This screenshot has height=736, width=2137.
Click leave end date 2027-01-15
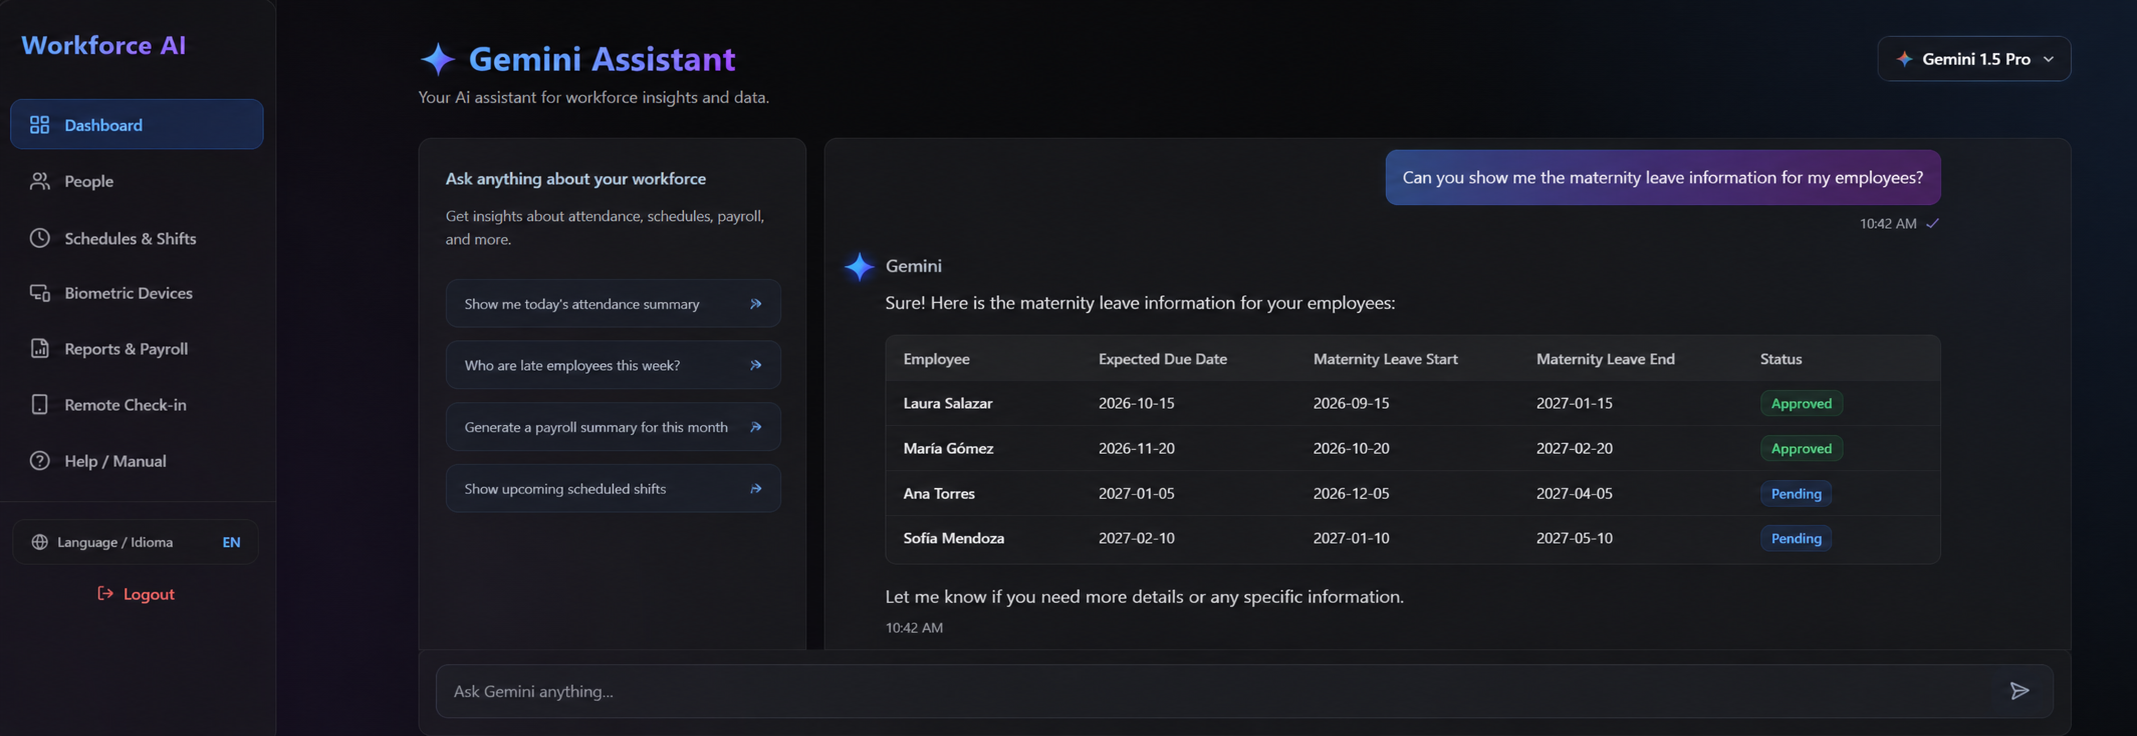[x=1574, y=403]
